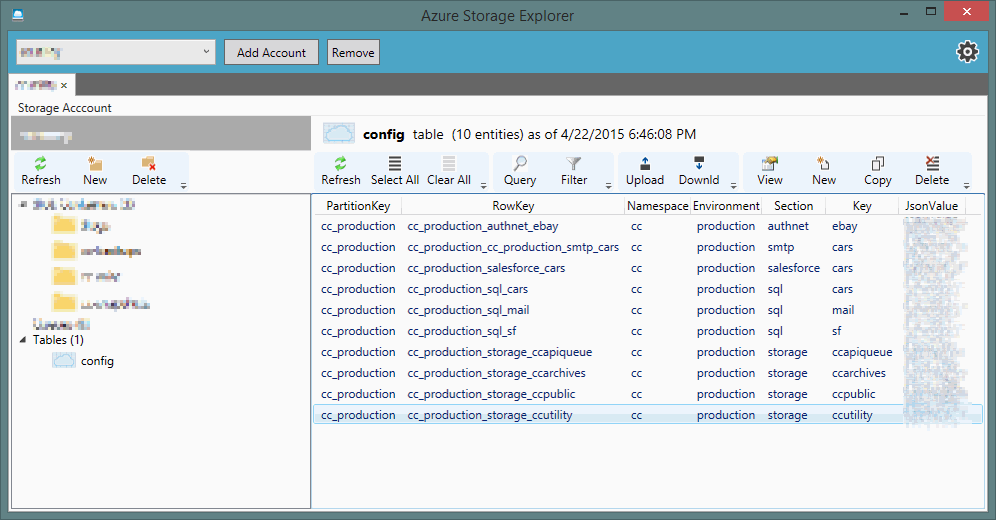Click the app icon in the title bar
The width and height of the screenshot is (996, 520).
[x=18, y=15]
